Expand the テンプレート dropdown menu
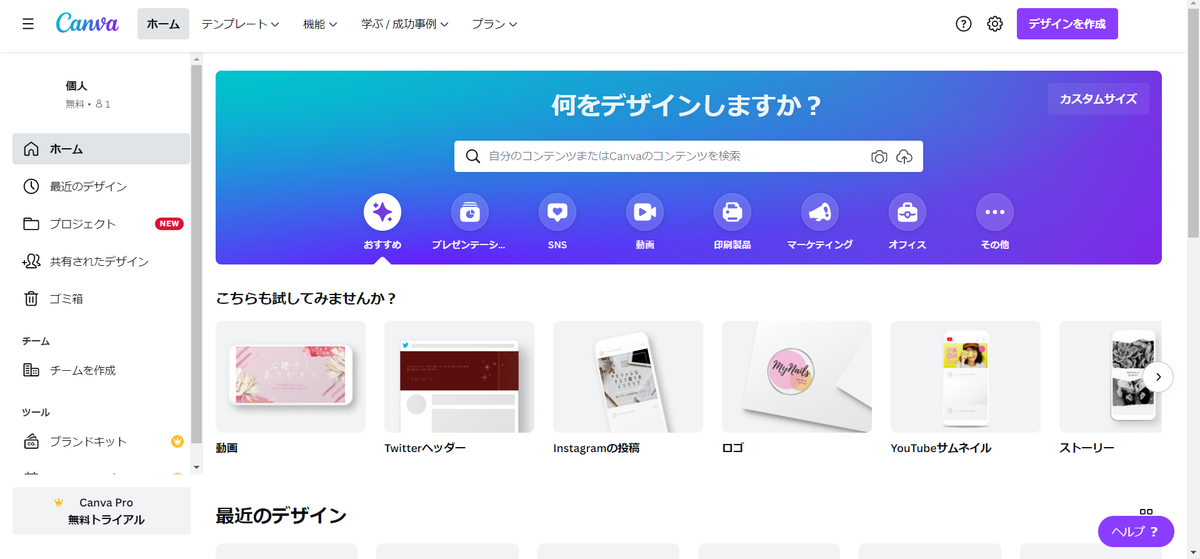This screenshot has height=559, width=1200. 240,24
